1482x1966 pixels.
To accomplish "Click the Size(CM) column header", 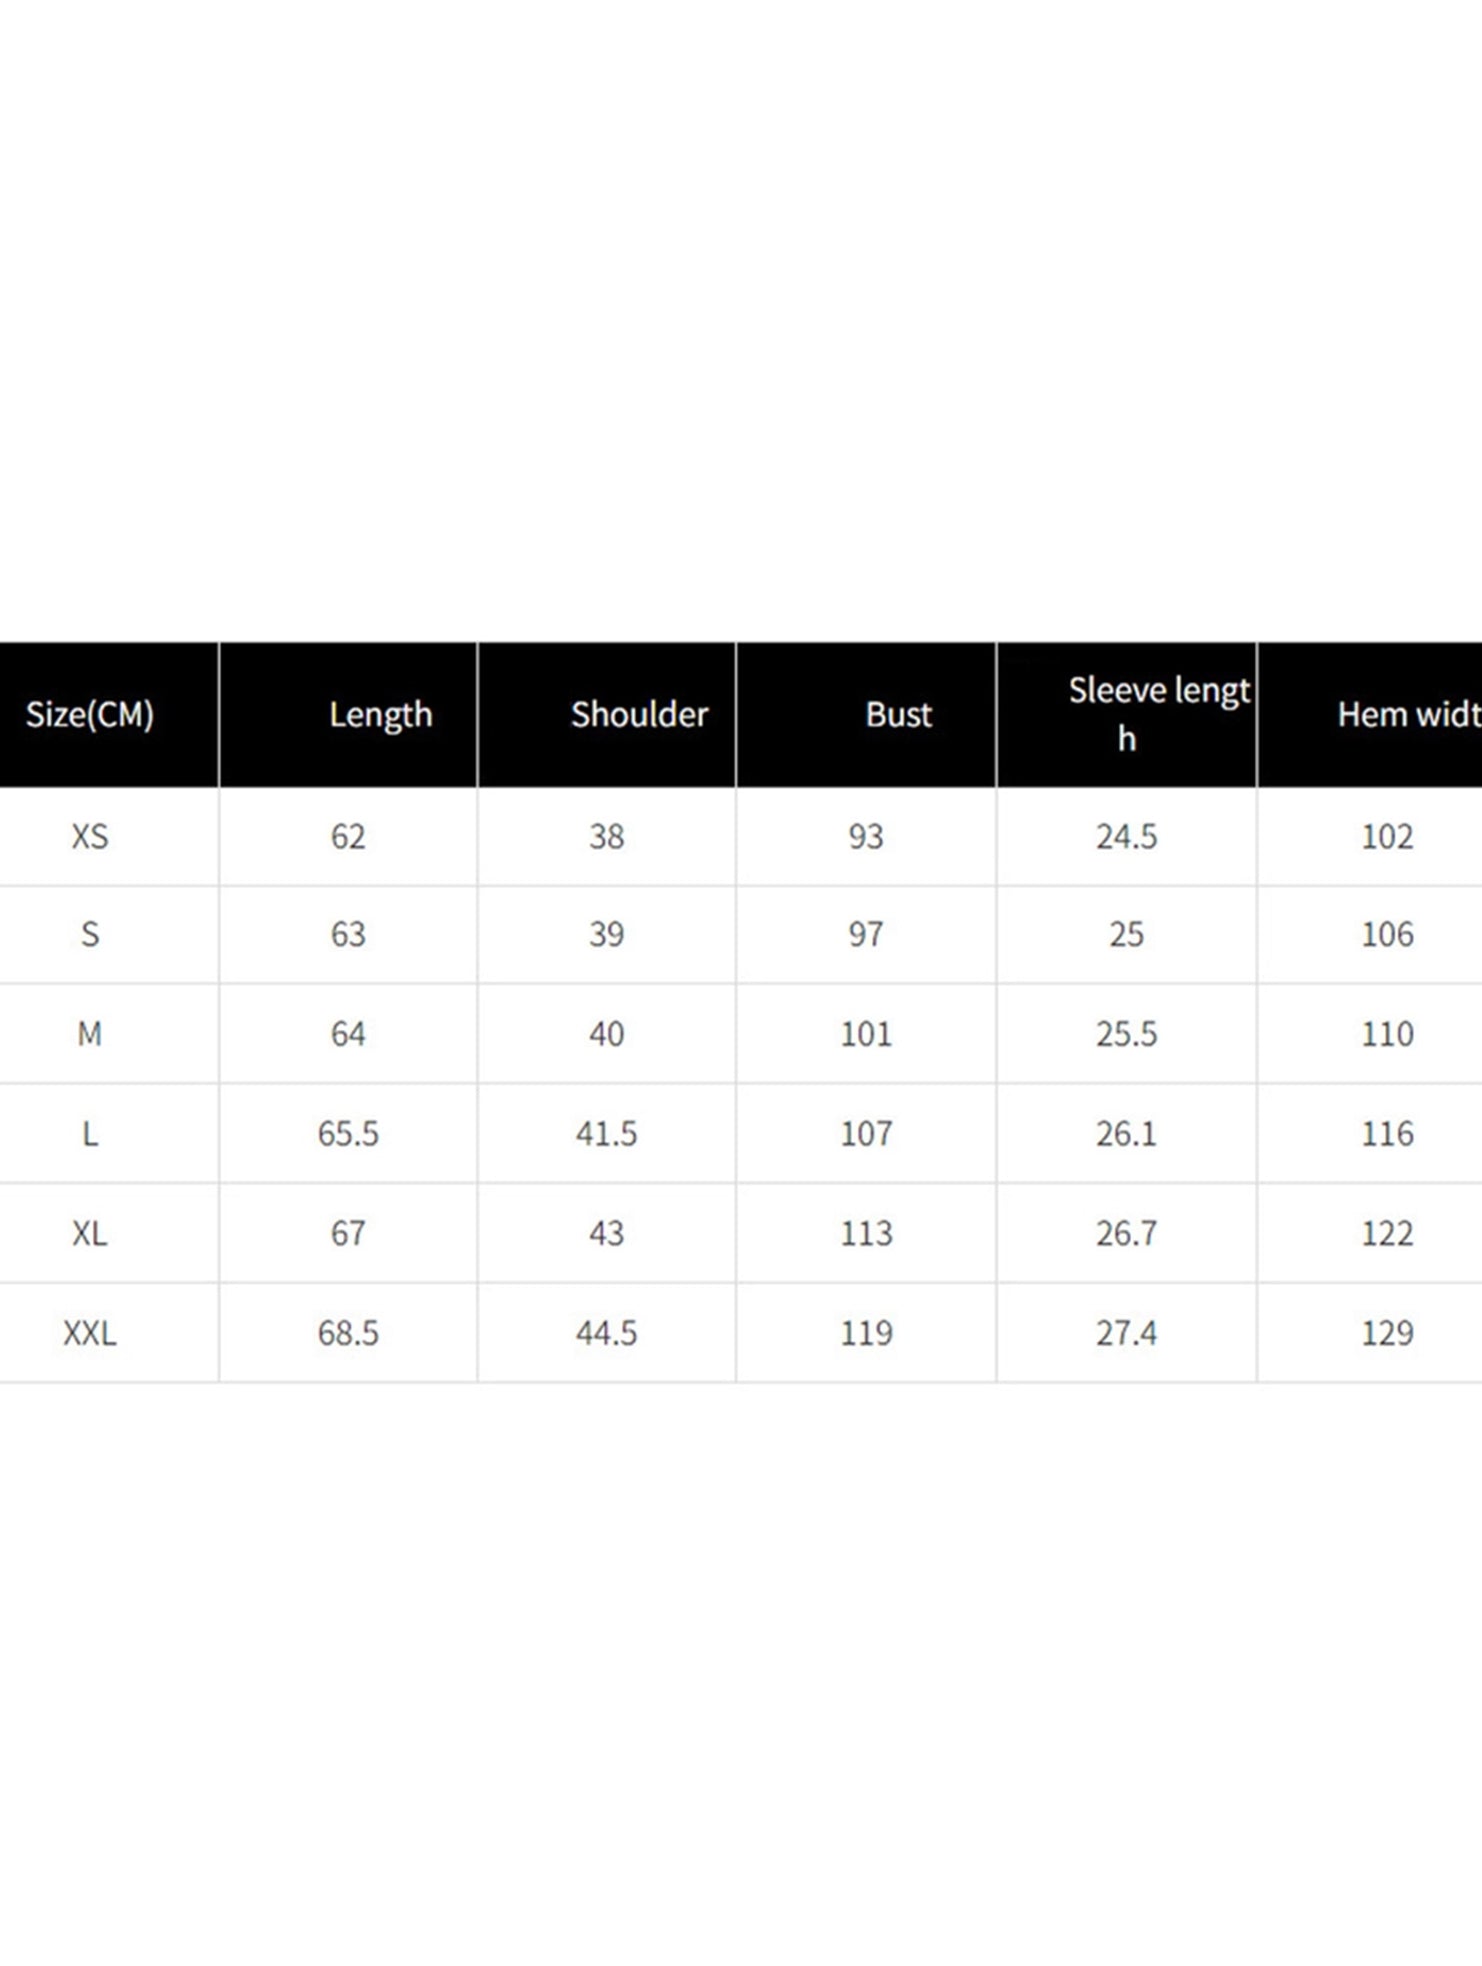I will point(90,714).
